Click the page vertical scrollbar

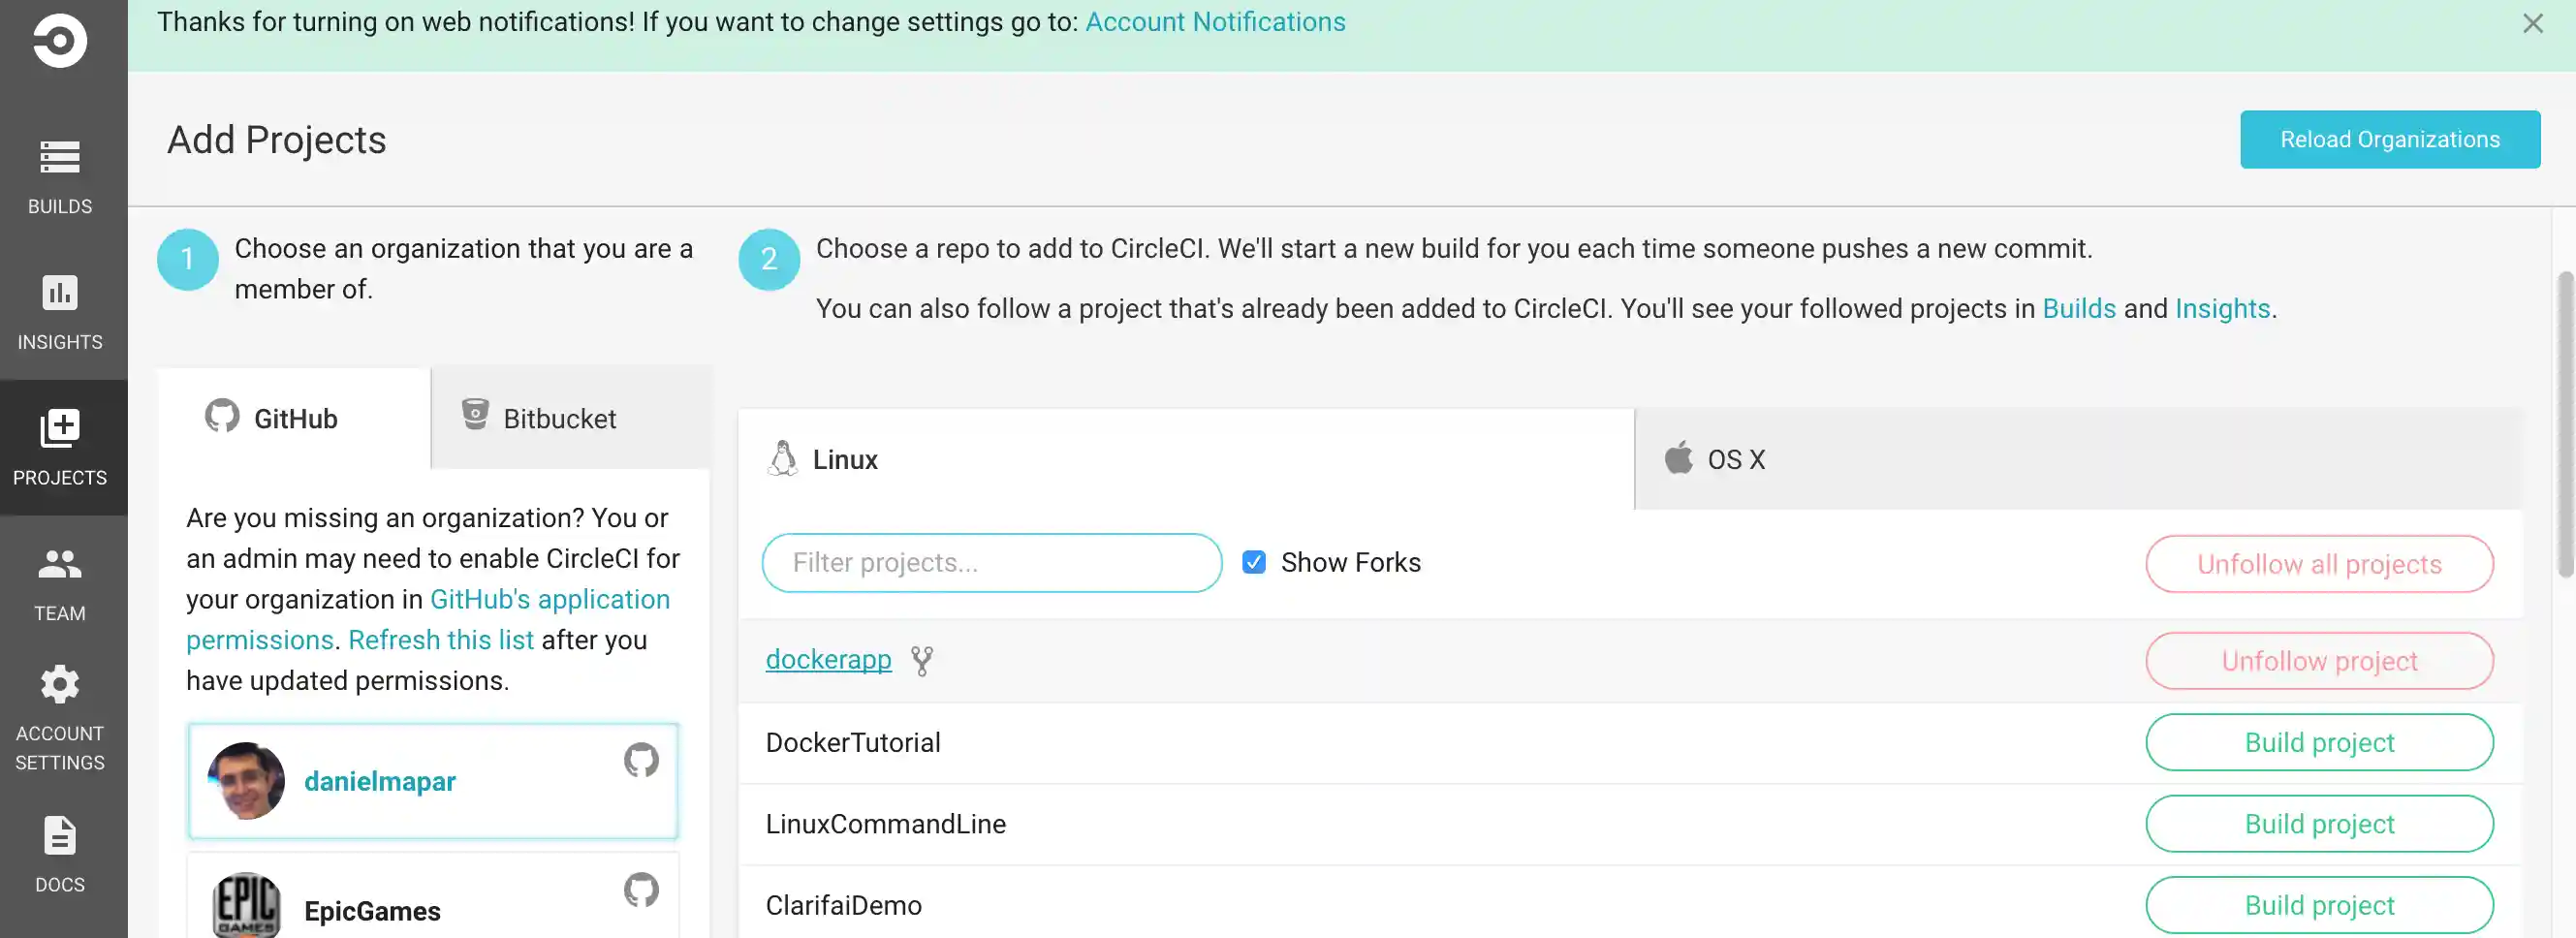click(2564, 425)
